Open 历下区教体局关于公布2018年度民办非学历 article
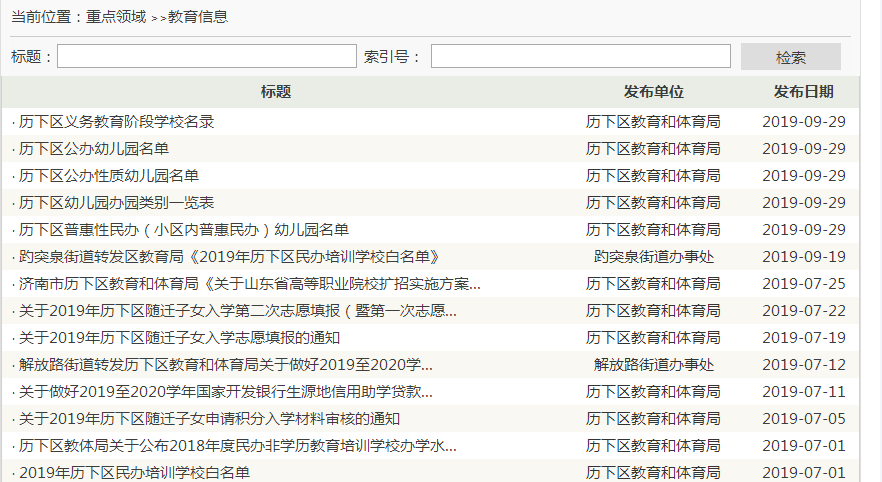The width and height of the screenshot is (882, 482). [x=238, y=445]
